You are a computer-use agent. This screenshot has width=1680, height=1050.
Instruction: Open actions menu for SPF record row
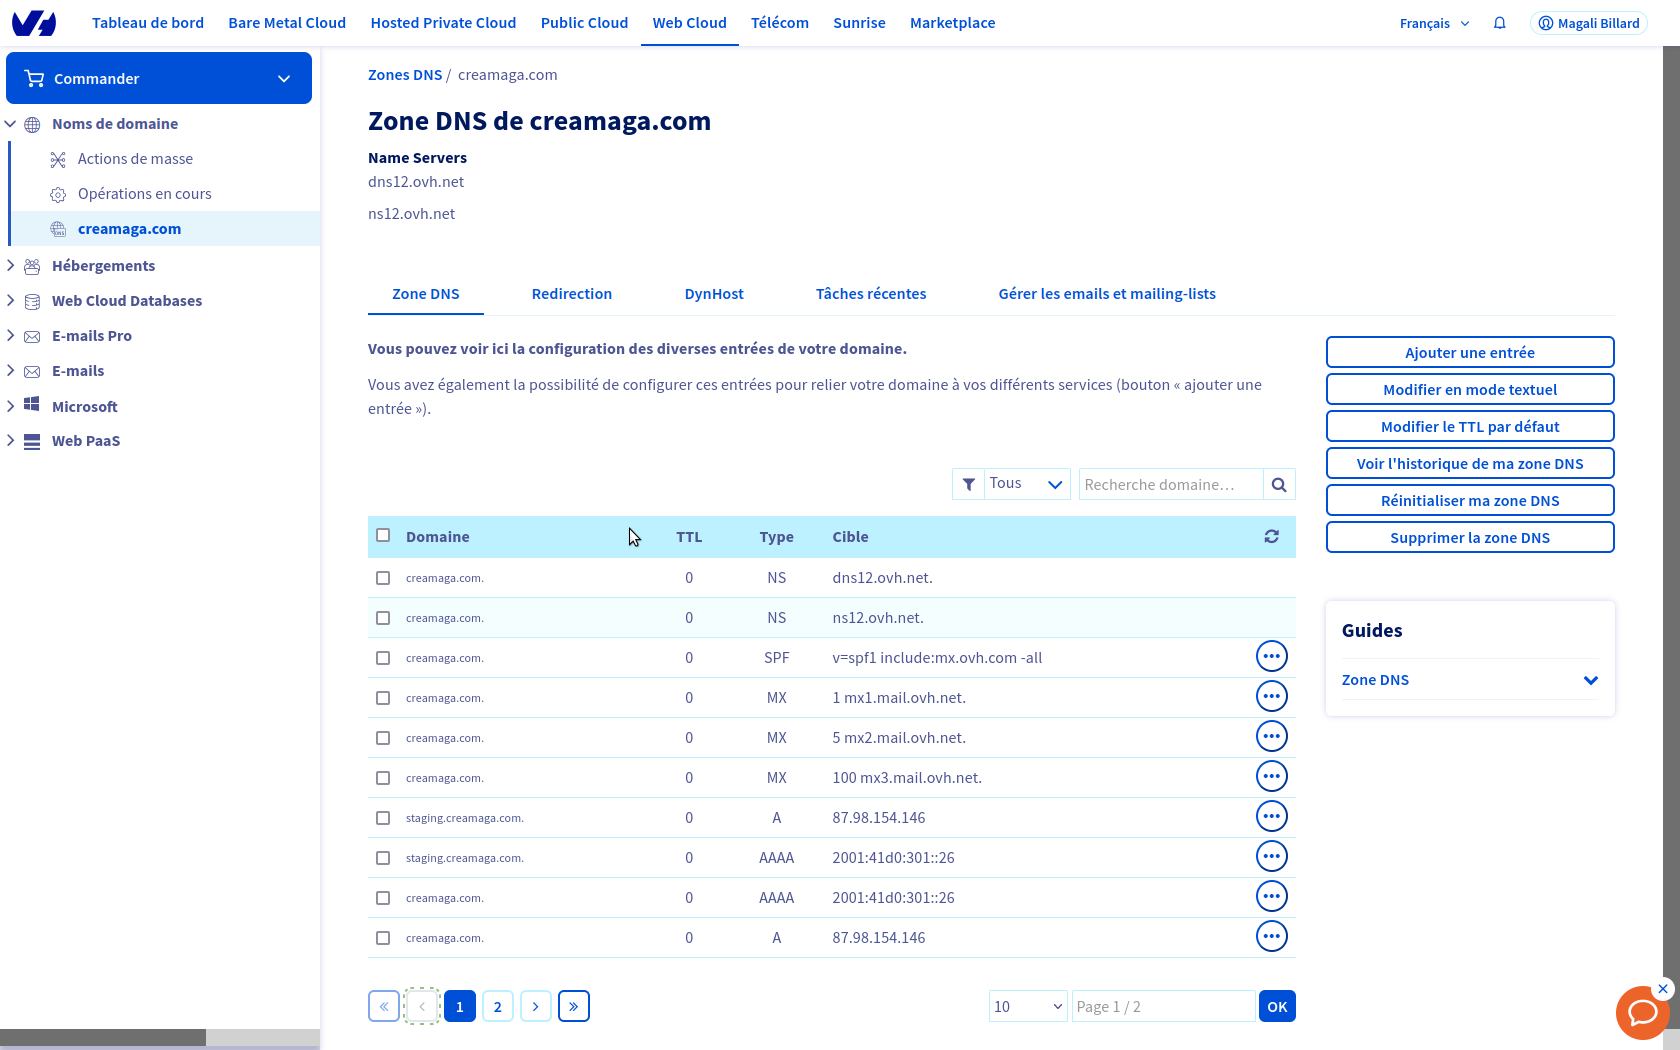coord(1271,657)
